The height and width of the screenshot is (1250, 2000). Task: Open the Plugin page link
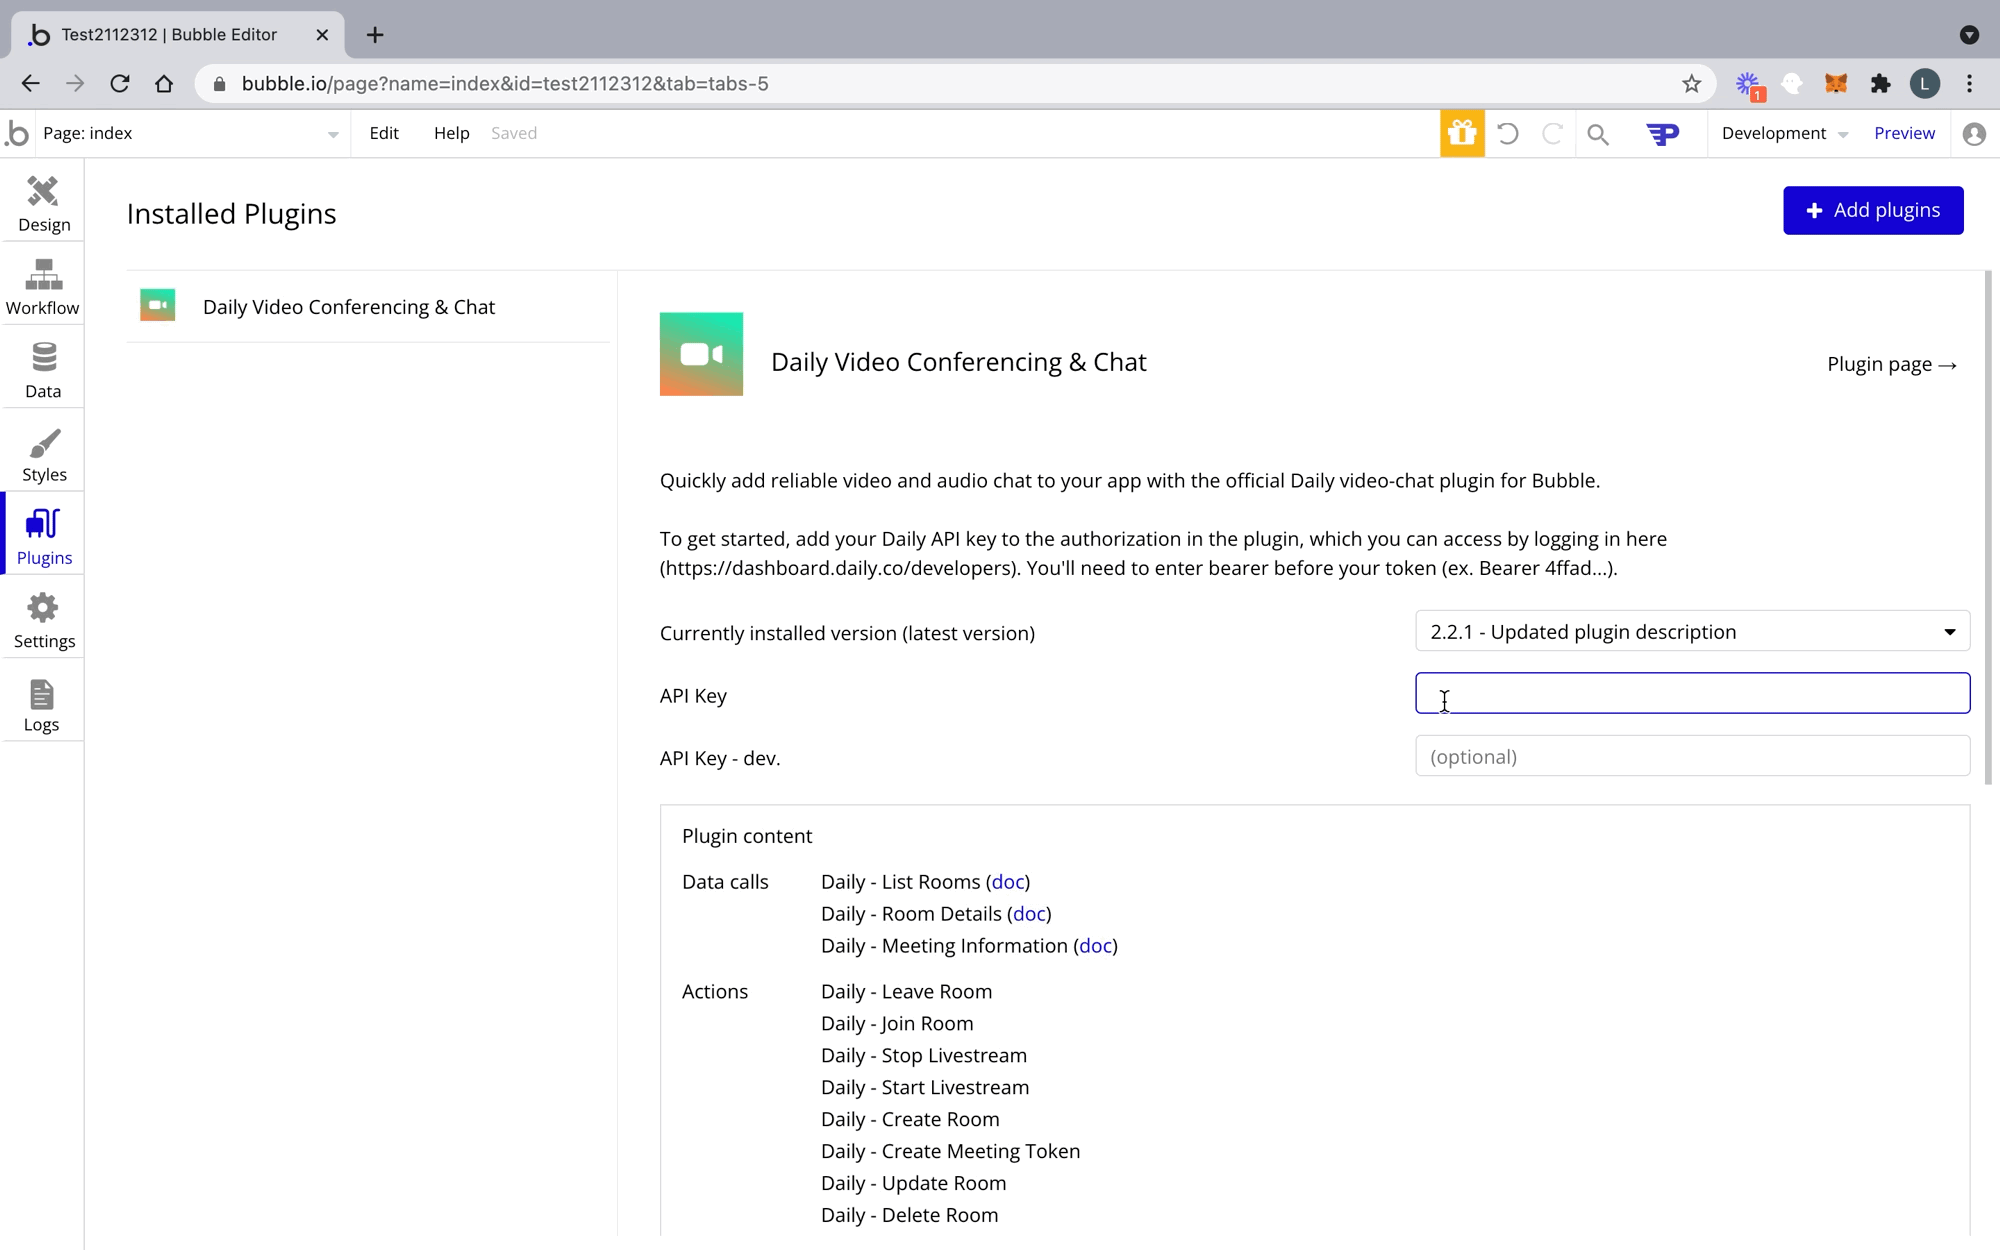tap(1891, 364)
